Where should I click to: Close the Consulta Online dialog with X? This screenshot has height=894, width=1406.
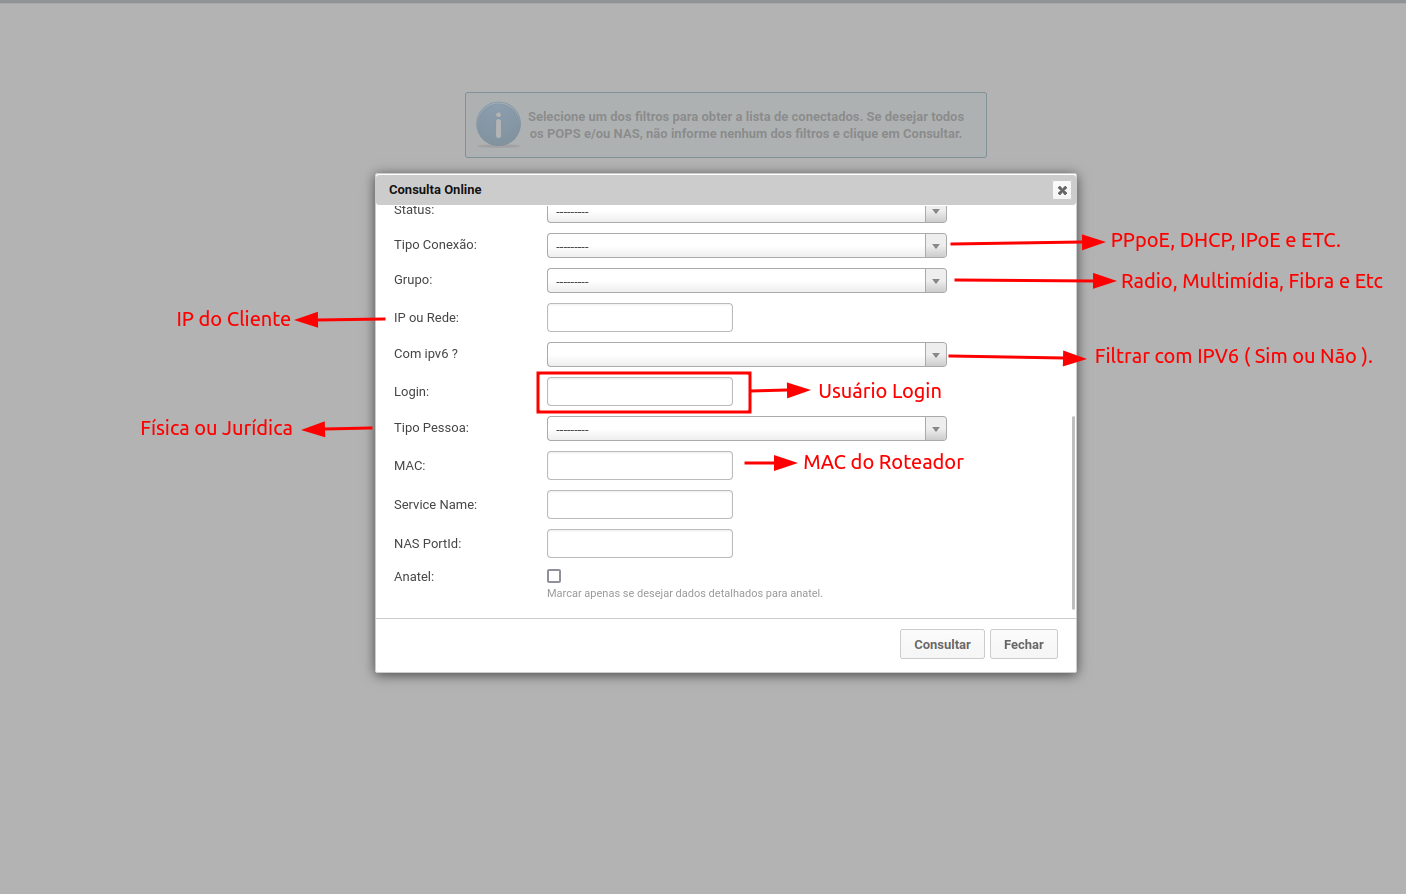[x=1062, y=190]
